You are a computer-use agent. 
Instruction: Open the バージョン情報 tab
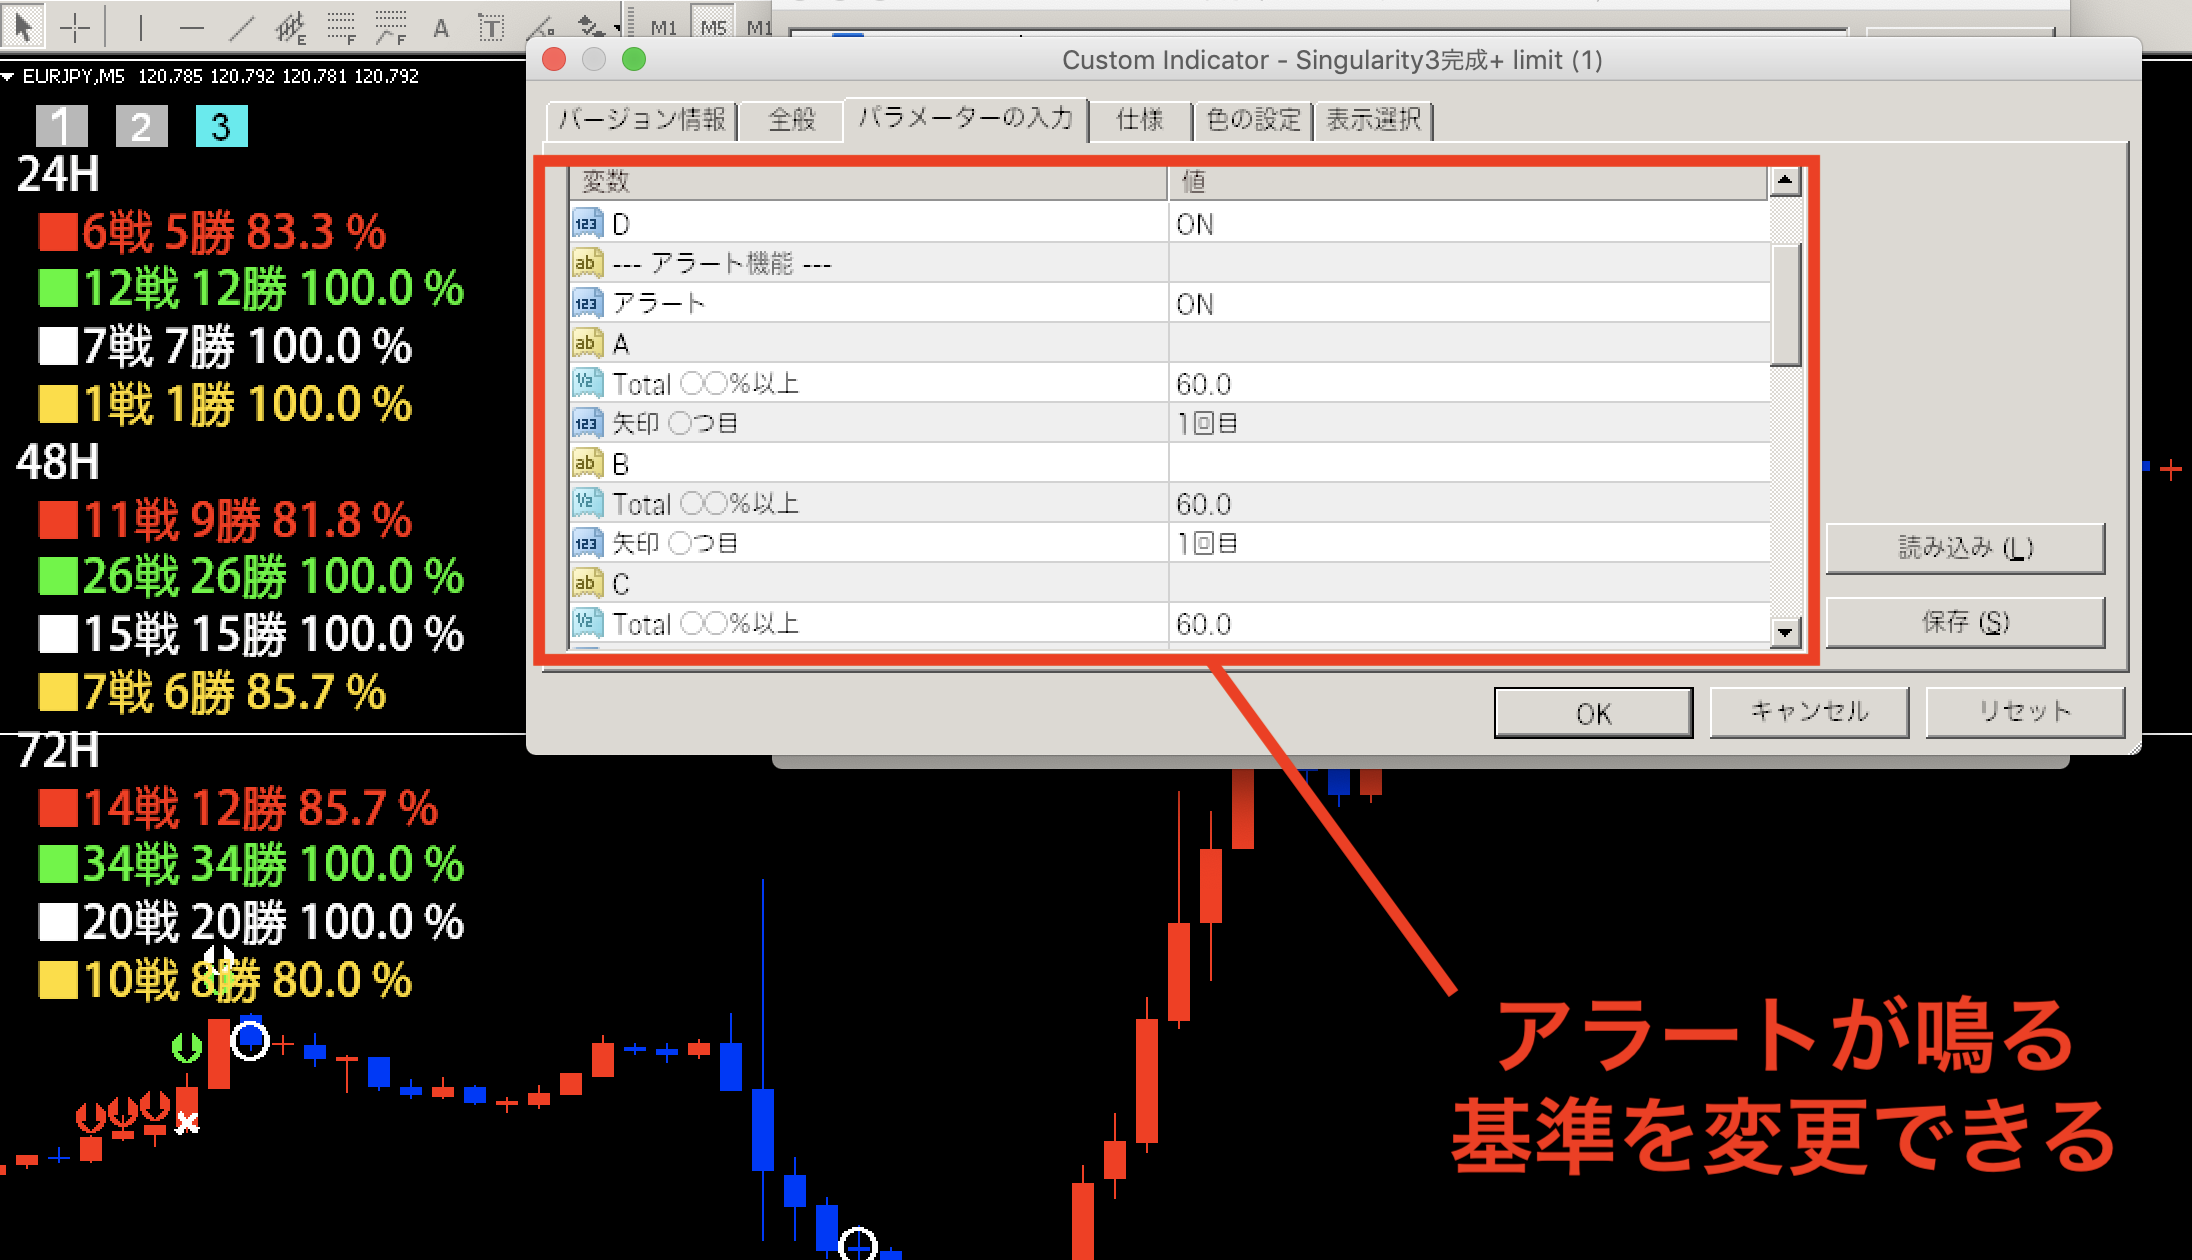click(x=642, y=120)
